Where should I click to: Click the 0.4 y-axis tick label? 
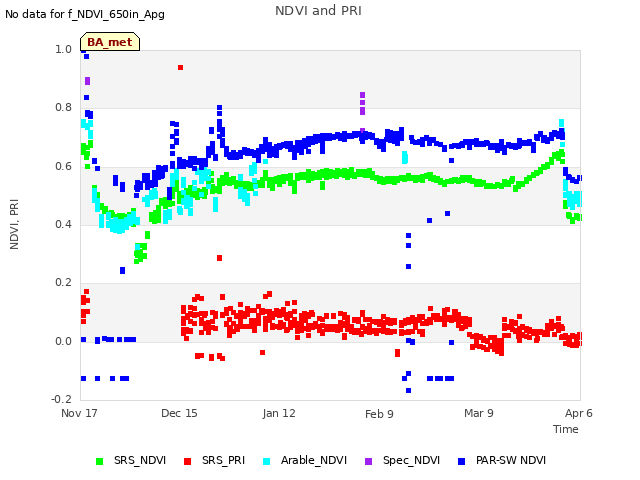pyautogui.click(x=63, y=224)
